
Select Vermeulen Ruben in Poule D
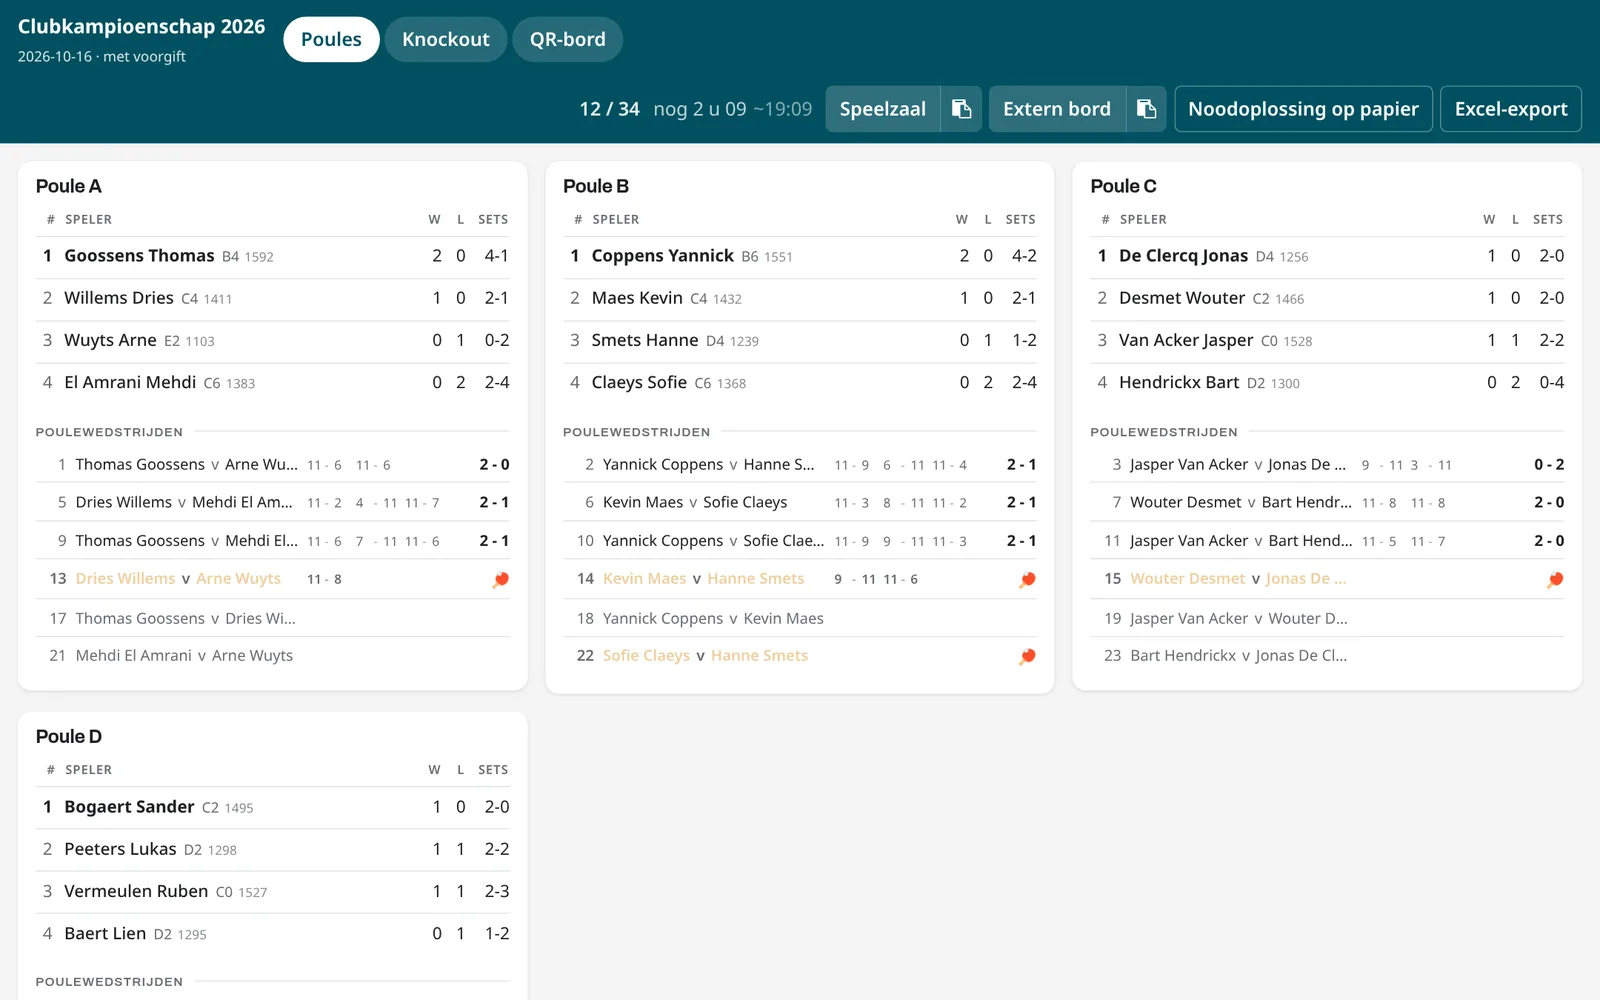(x=273, y=891)
